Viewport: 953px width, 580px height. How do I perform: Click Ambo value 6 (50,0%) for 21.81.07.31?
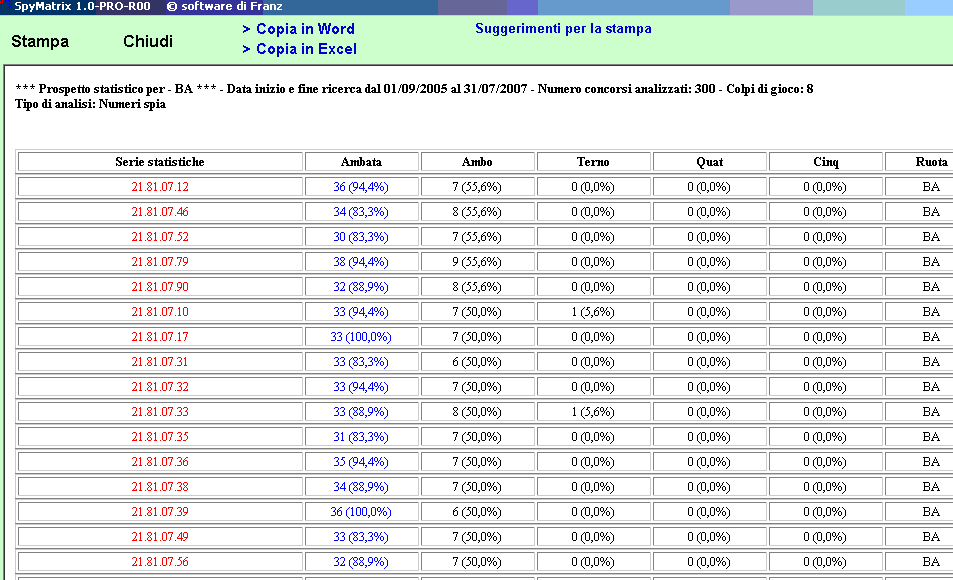coord(477,361)
